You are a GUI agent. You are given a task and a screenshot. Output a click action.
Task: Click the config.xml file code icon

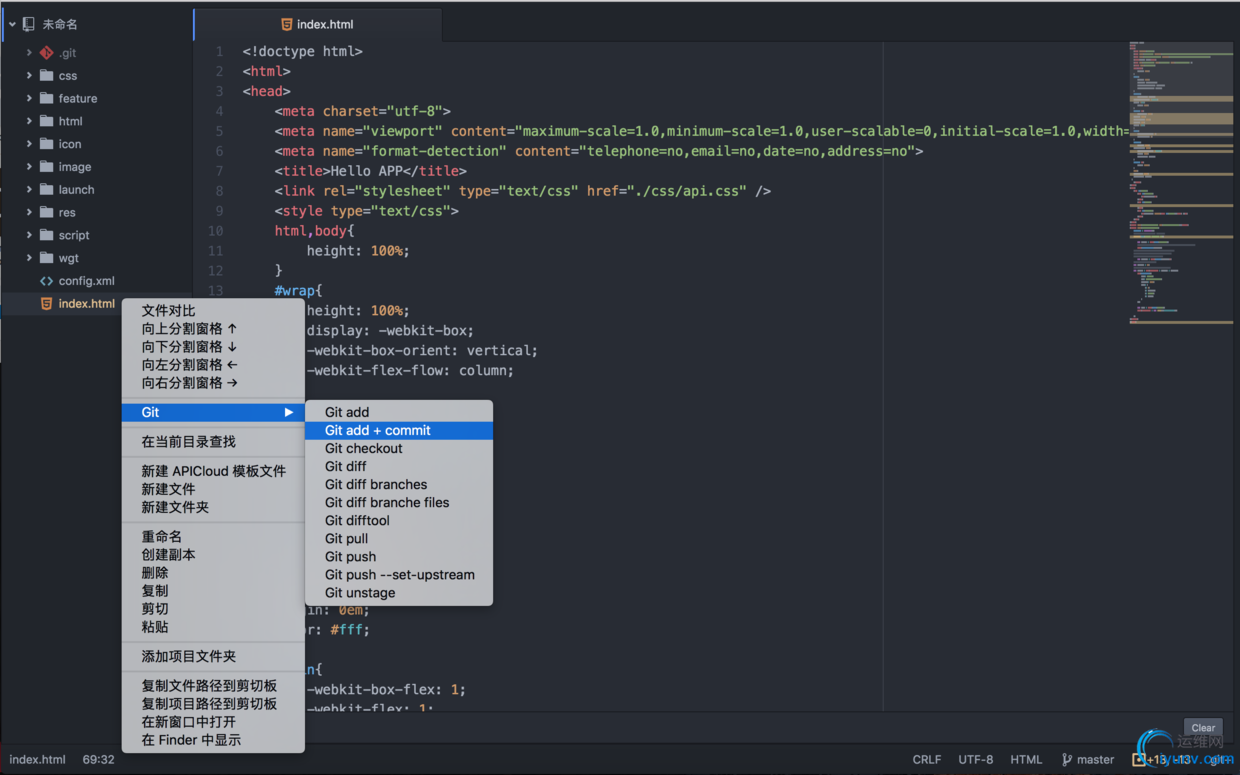click(47, 281)
